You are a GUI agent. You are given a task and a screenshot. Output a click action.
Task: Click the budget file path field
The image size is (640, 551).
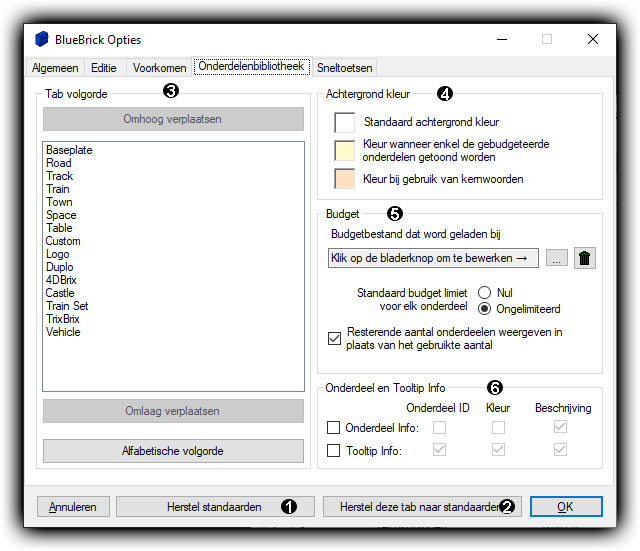(433, 258)
